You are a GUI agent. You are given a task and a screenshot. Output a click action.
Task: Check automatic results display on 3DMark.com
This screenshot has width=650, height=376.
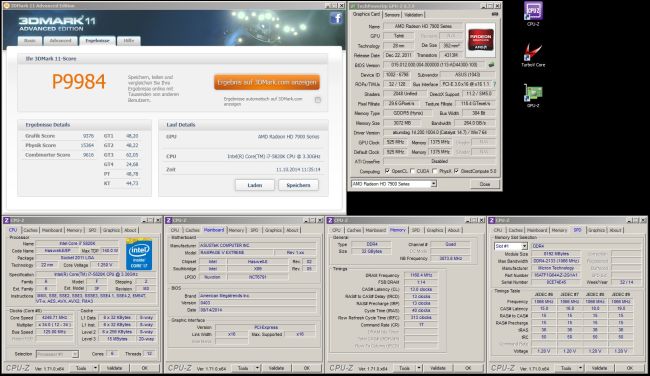(x=318, y=100)
